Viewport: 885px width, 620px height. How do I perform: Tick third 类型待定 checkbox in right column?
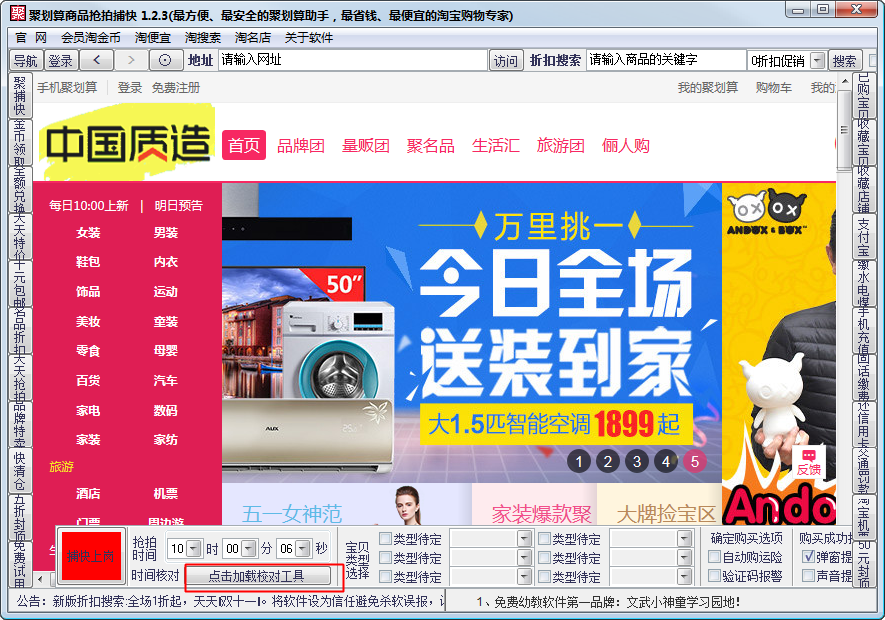pos(544,576)
